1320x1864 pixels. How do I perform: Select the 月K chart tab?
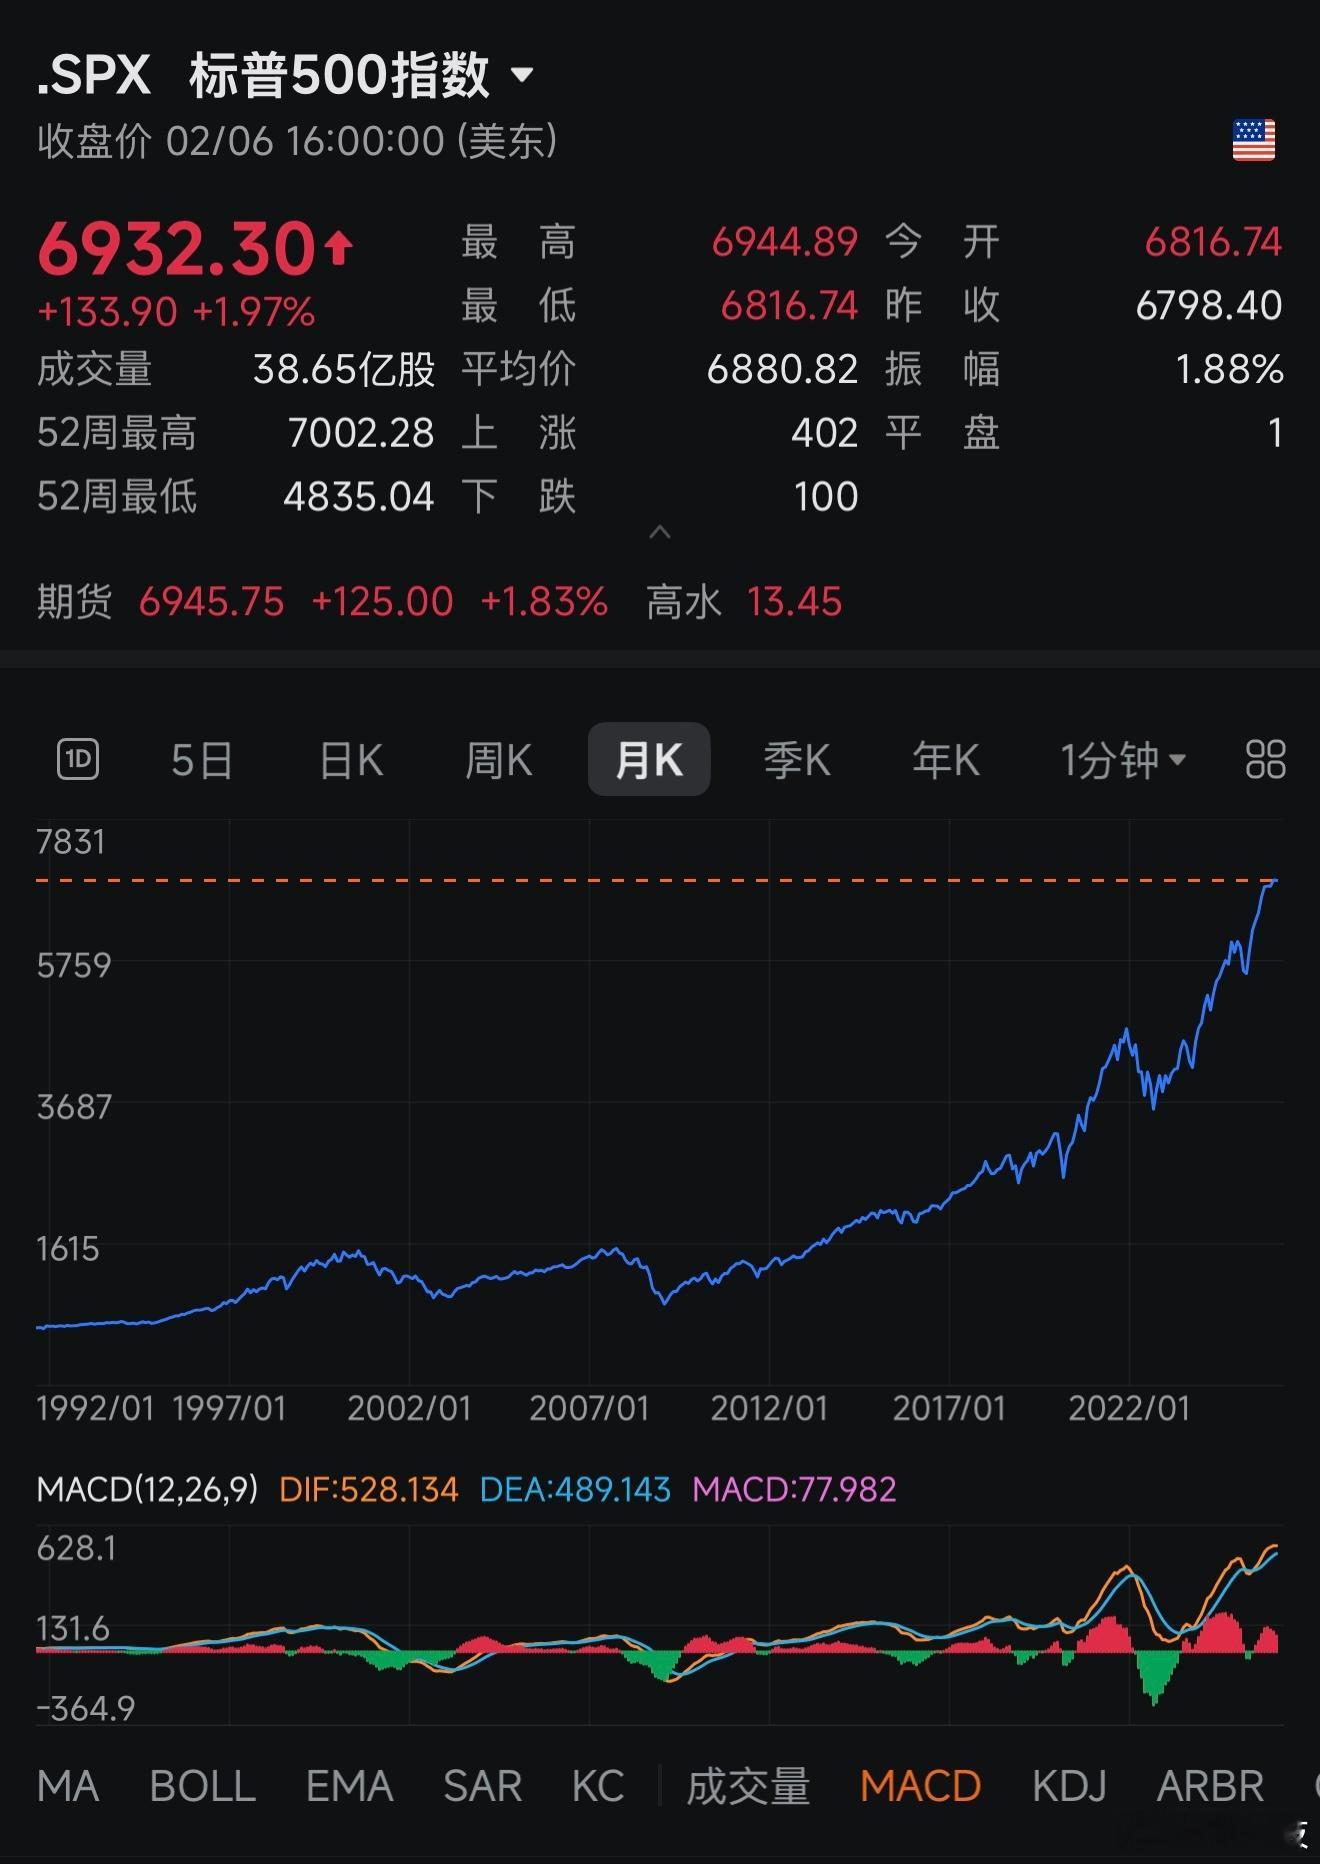pos(649,760)
